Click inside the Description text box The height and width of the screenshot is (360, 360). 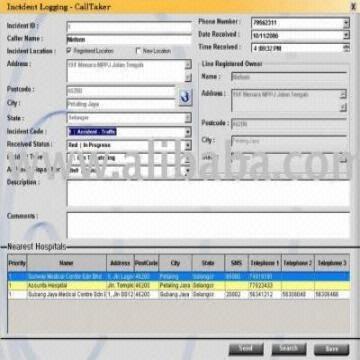(208, 194)
